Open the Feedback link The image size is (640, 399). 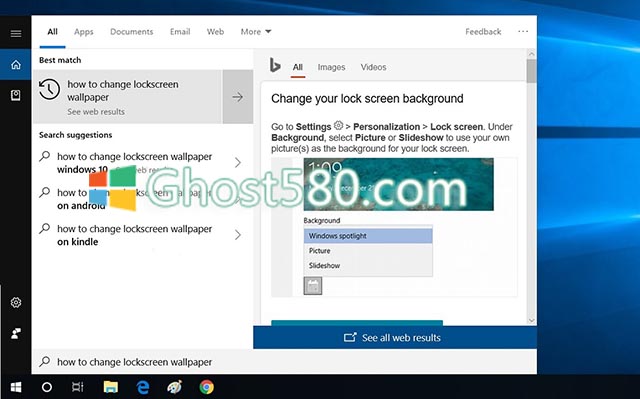[483, 32]
